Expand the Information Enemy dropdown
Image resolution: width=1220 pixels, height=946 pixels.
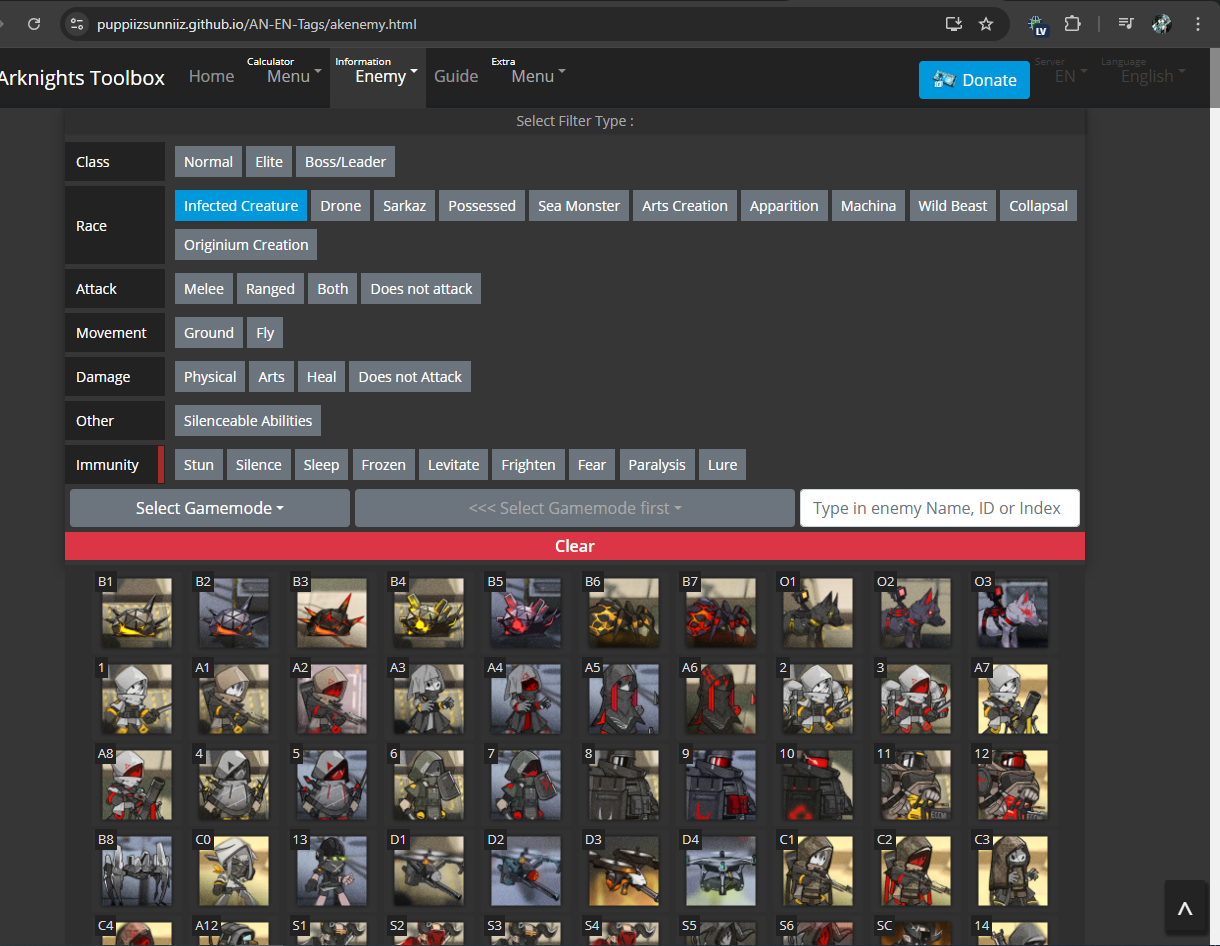point(378,77)
